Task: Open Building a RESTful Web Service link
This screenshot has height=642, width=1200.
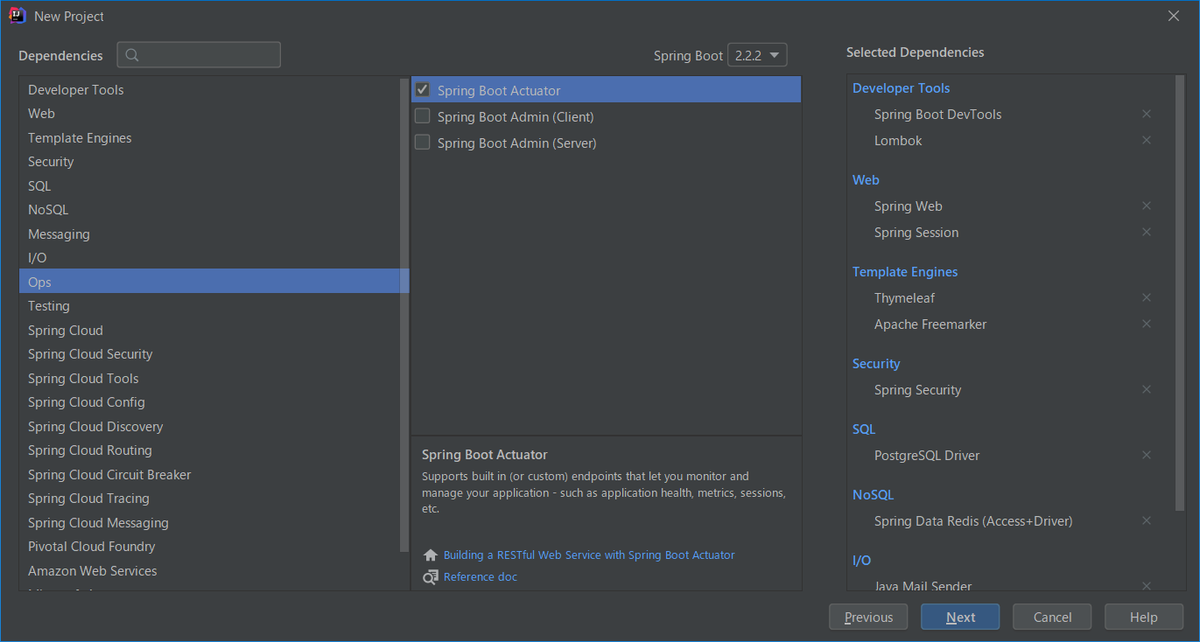Action: (589, 555)
